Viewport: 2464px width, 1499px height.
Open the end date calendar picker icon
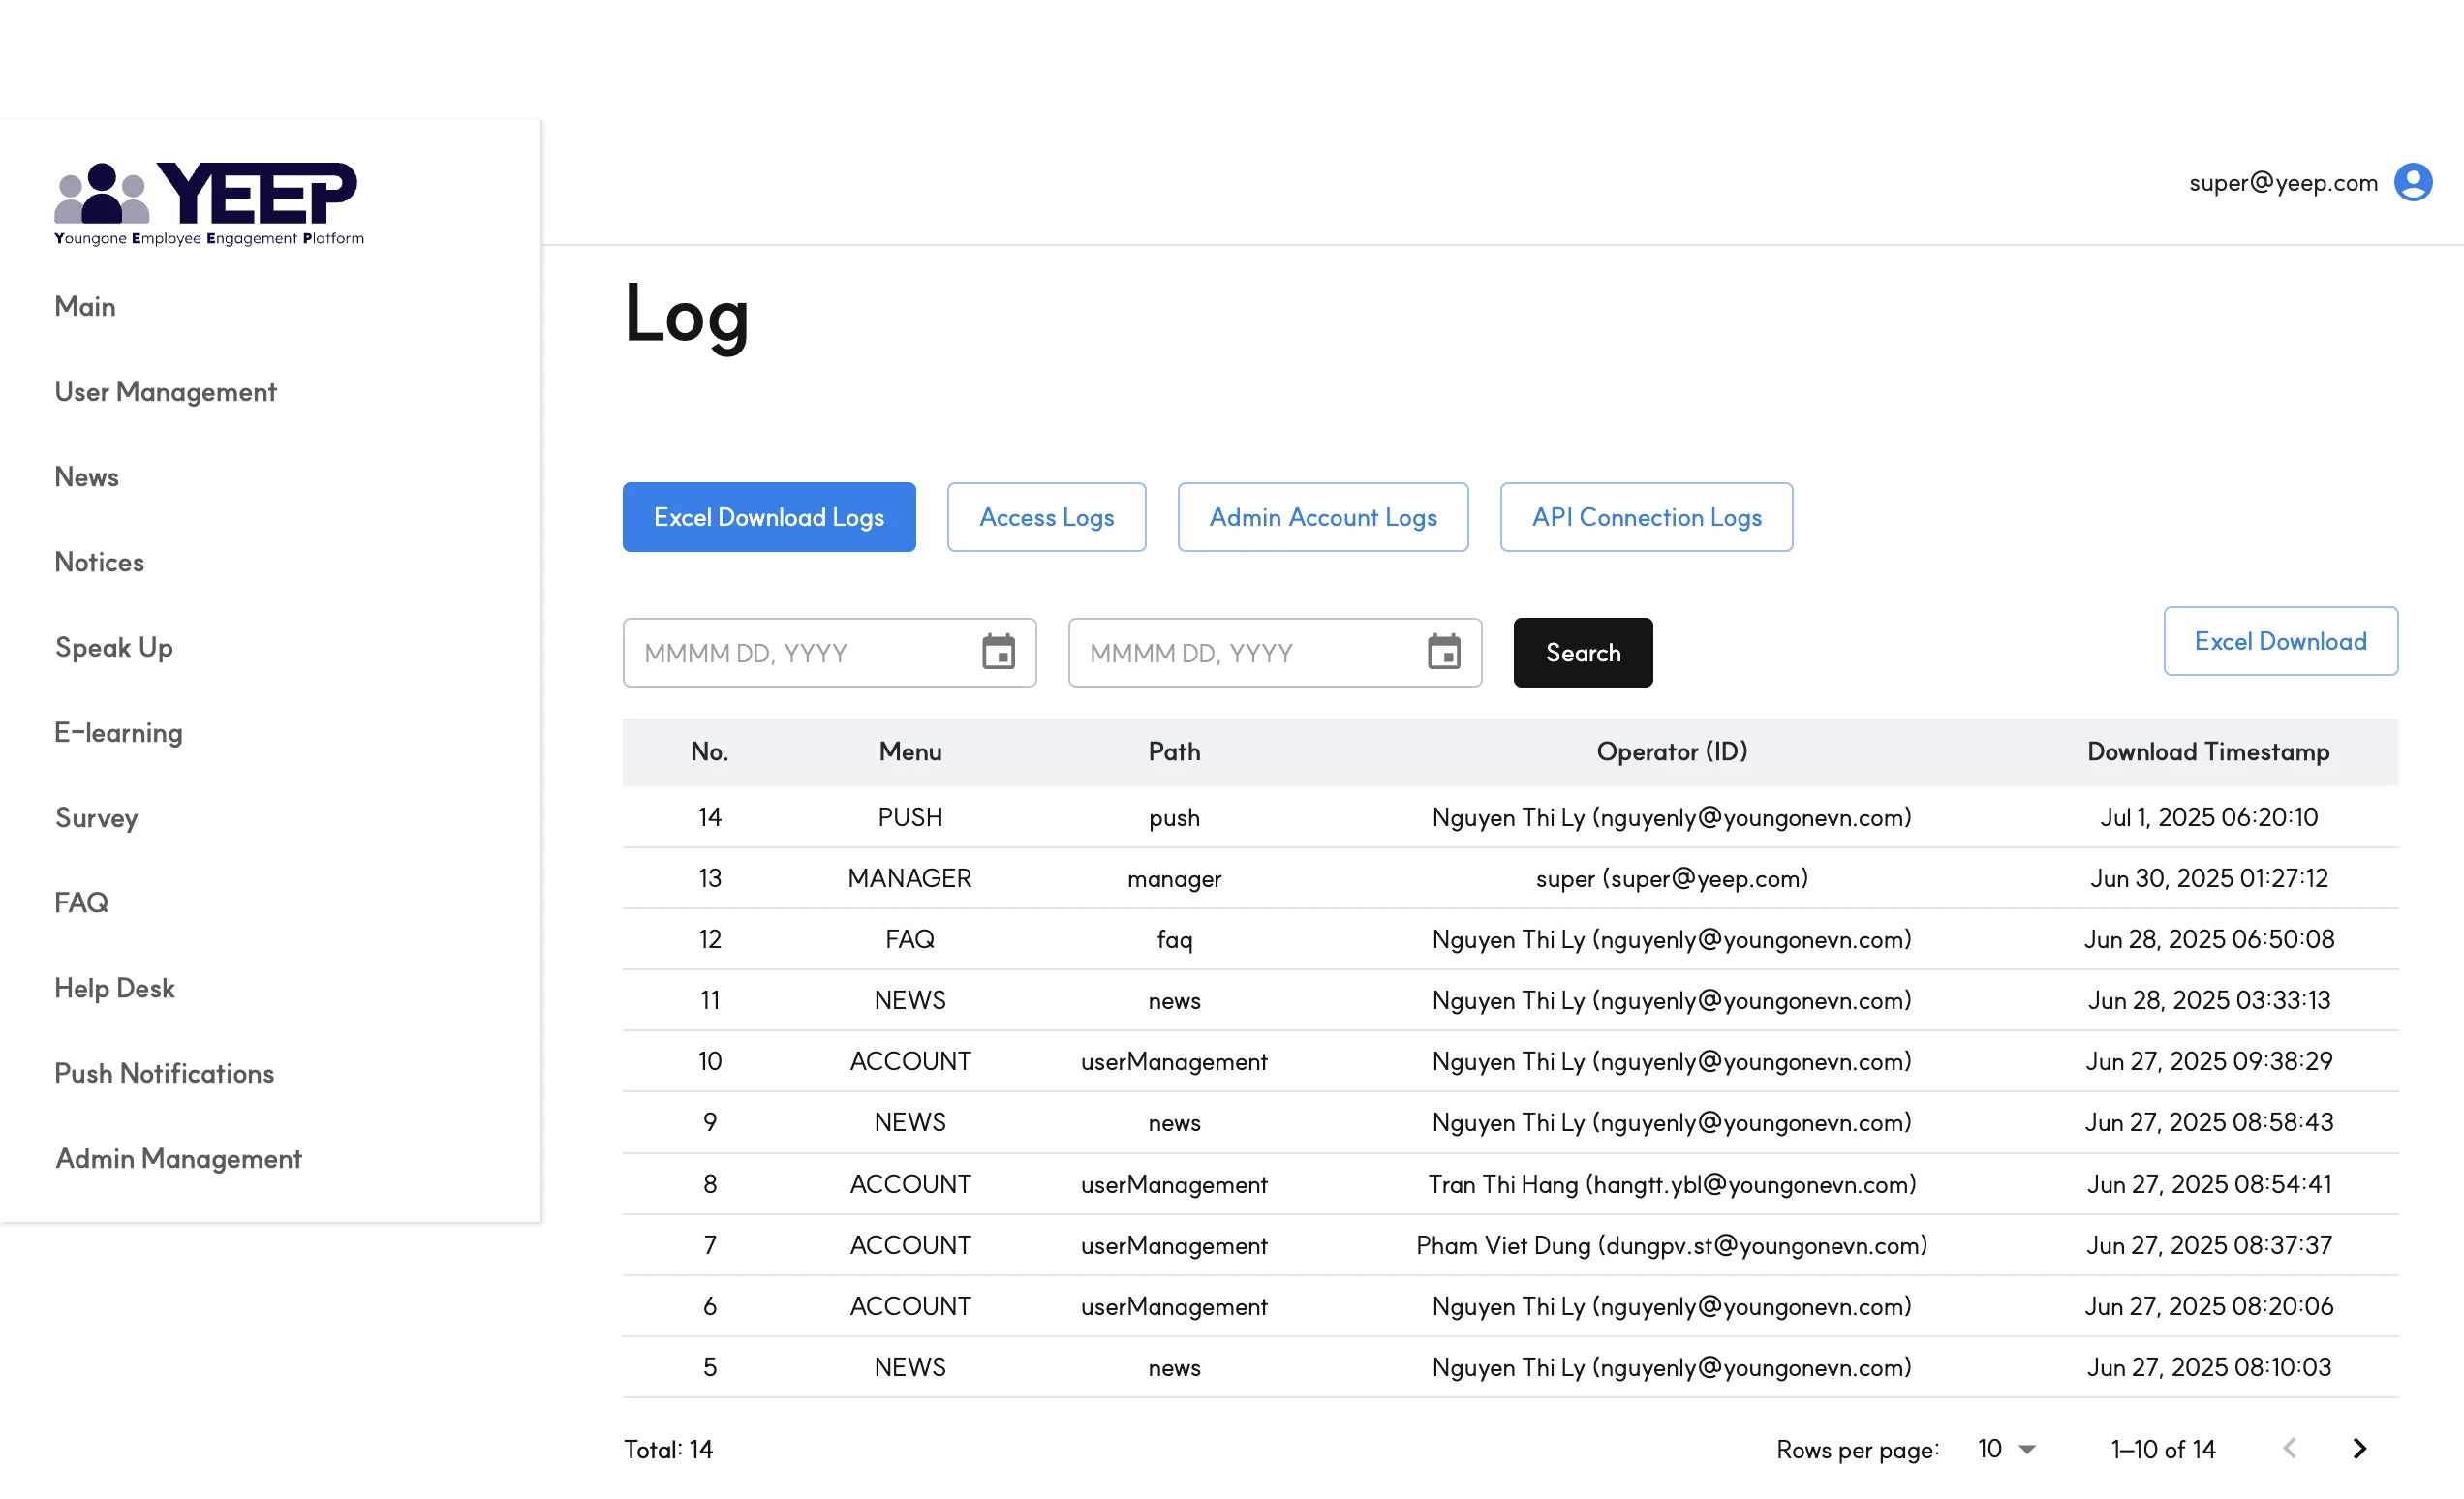click(x=1443, y=652)
